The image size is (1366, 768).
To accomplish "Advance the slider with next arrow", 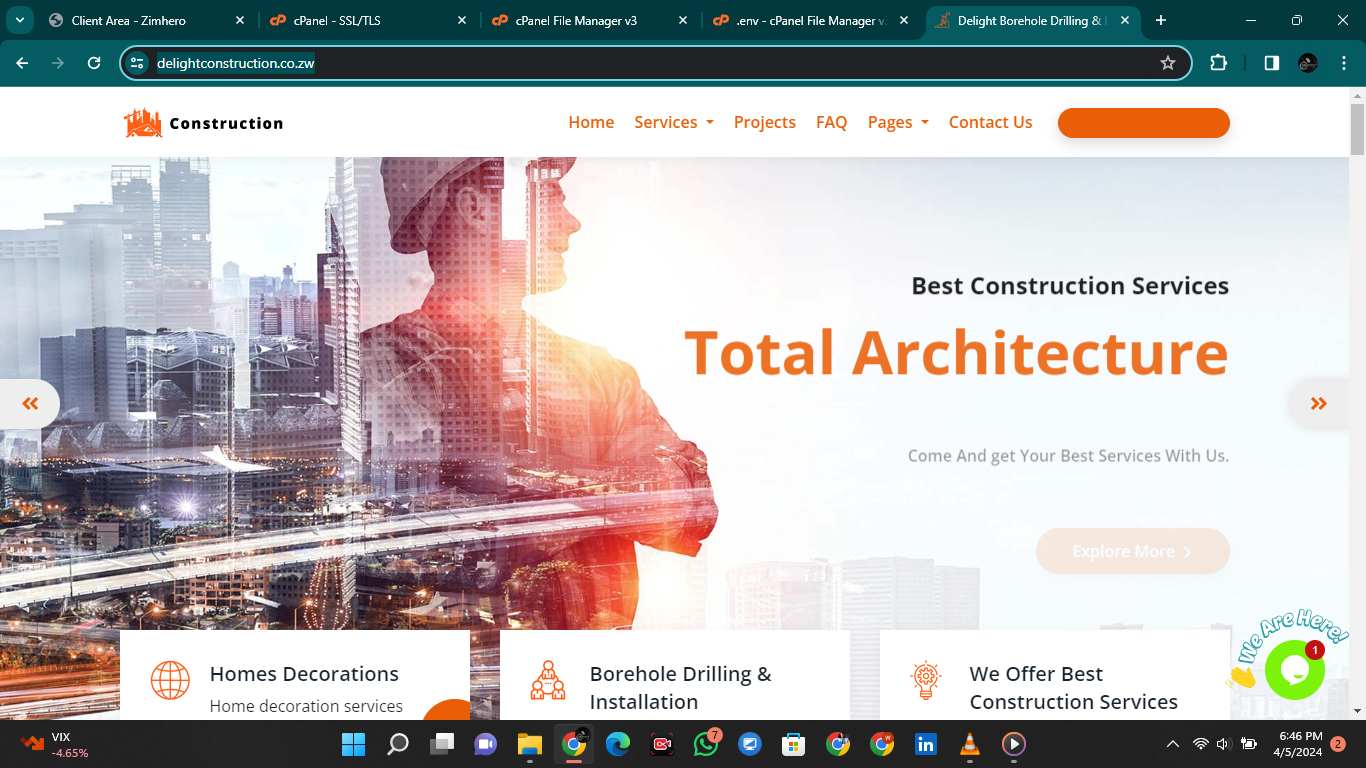I will pos(1318,404).
